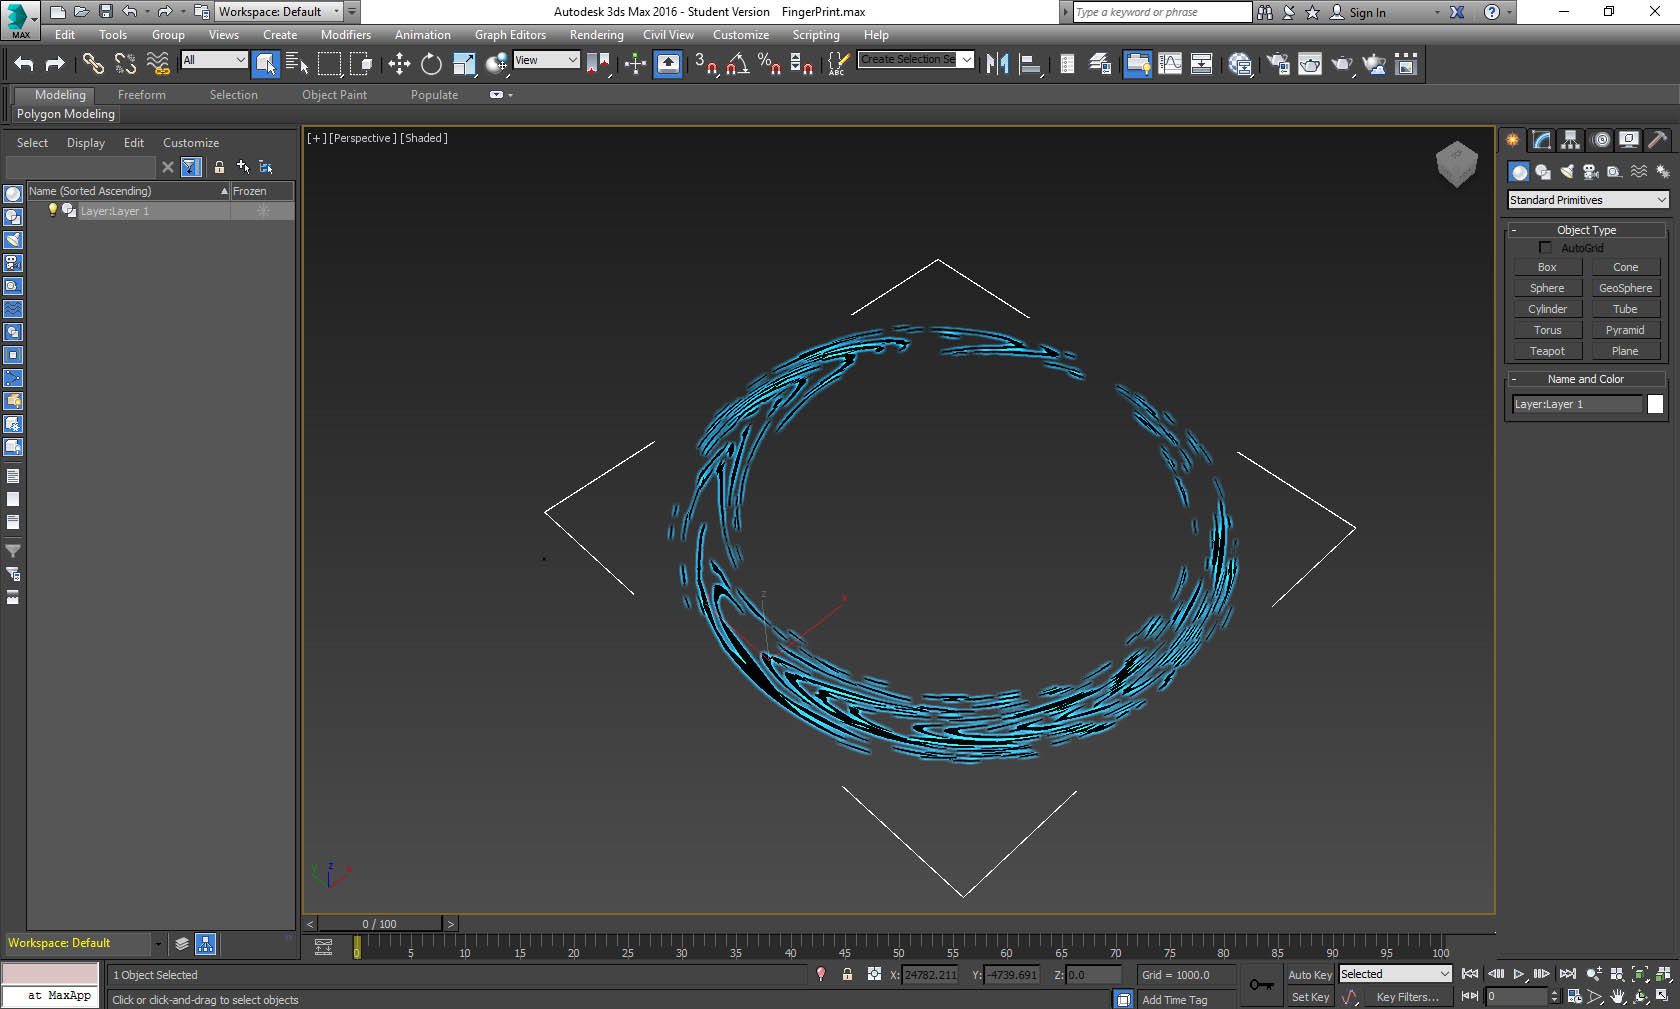
Task: Open the Standard Primitives dropdown
Action: coord(1588,200)
